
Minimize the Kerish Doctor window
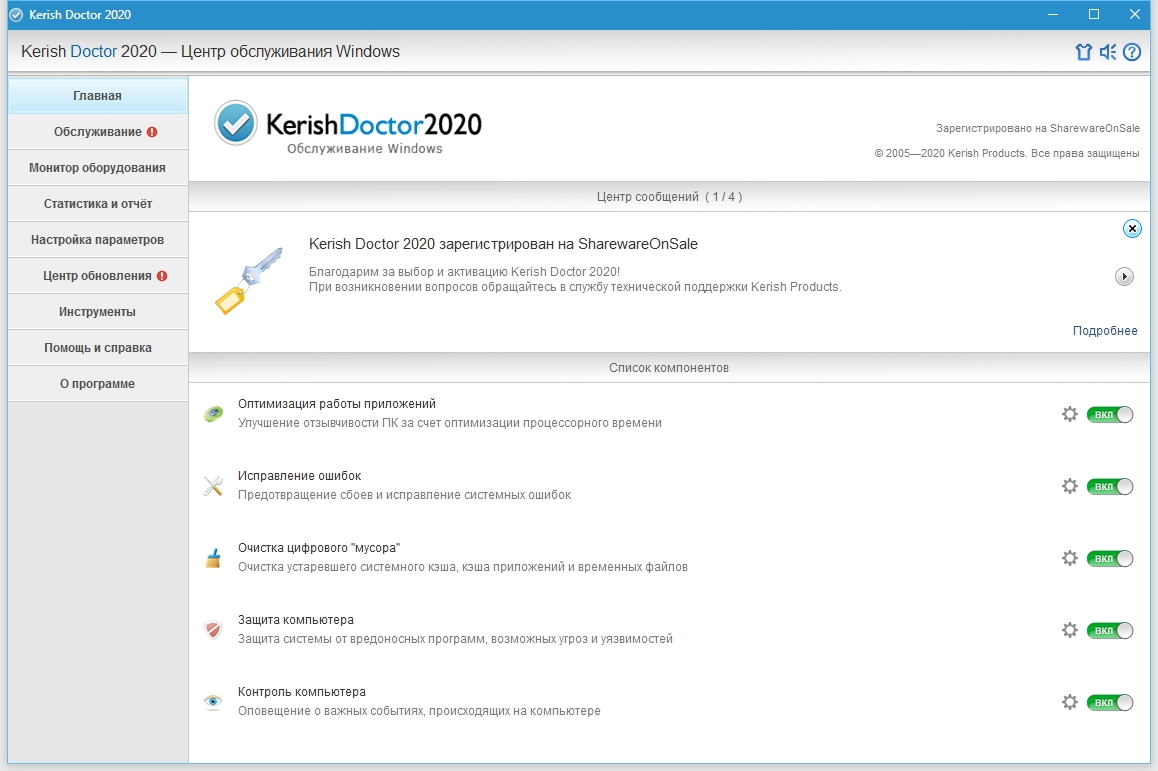[1052, 15]
